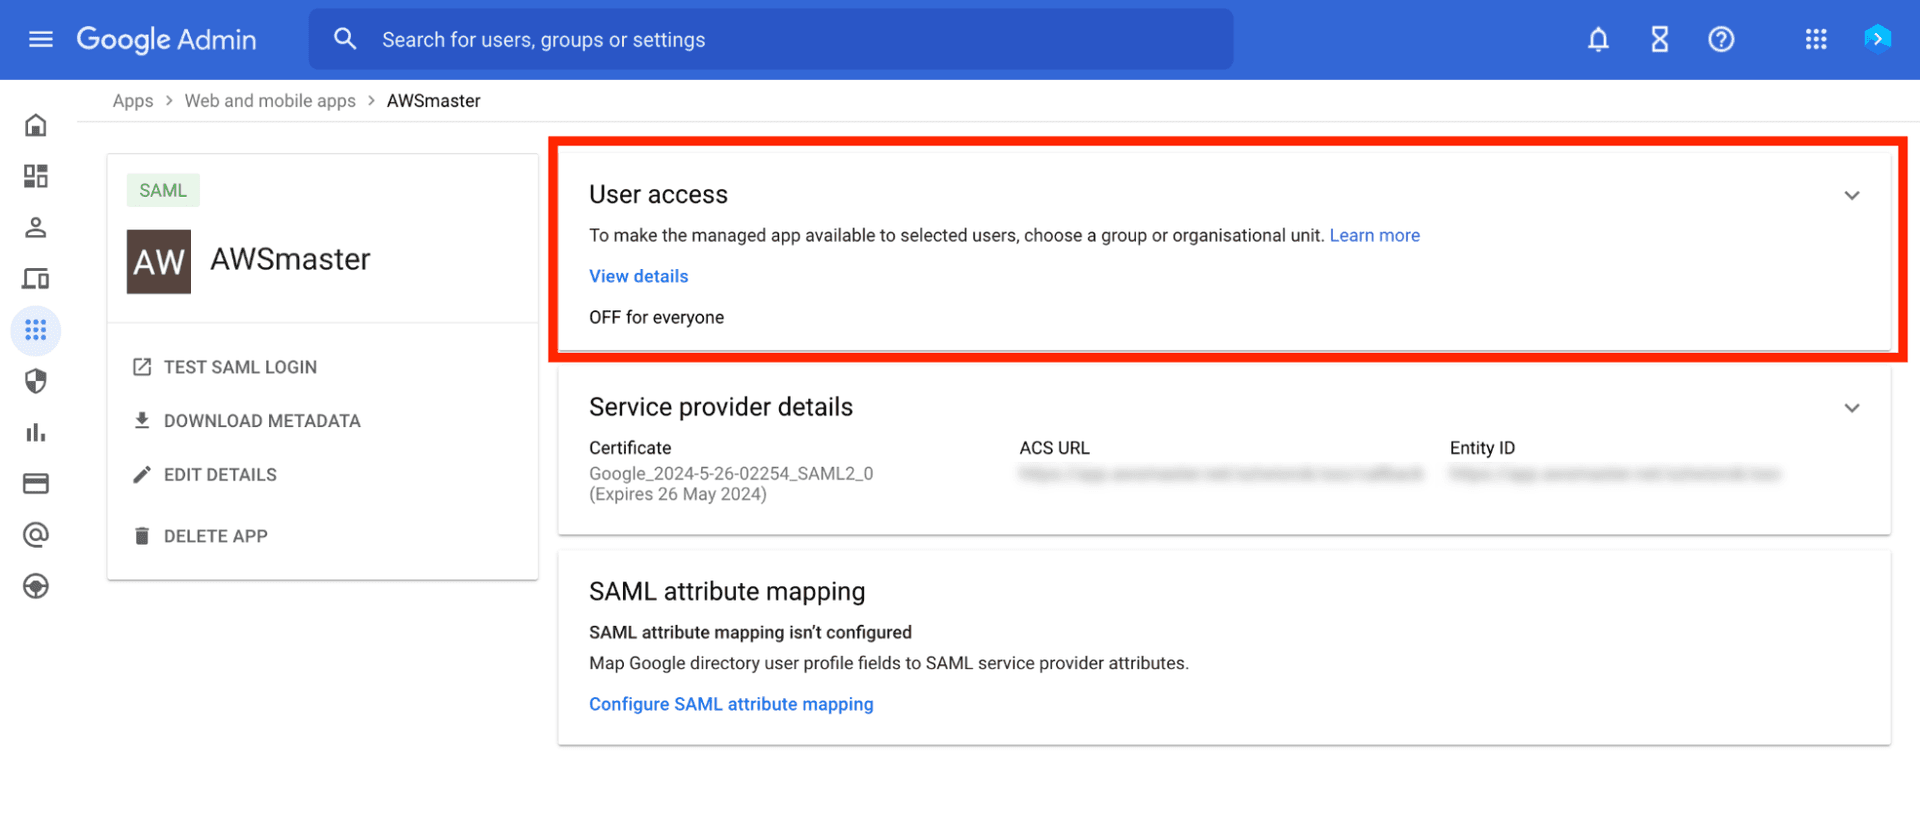This screenshot has width=1920, height=835.
Task: Expand the Service provider details chevron
Action: [x=1851, y=408]
